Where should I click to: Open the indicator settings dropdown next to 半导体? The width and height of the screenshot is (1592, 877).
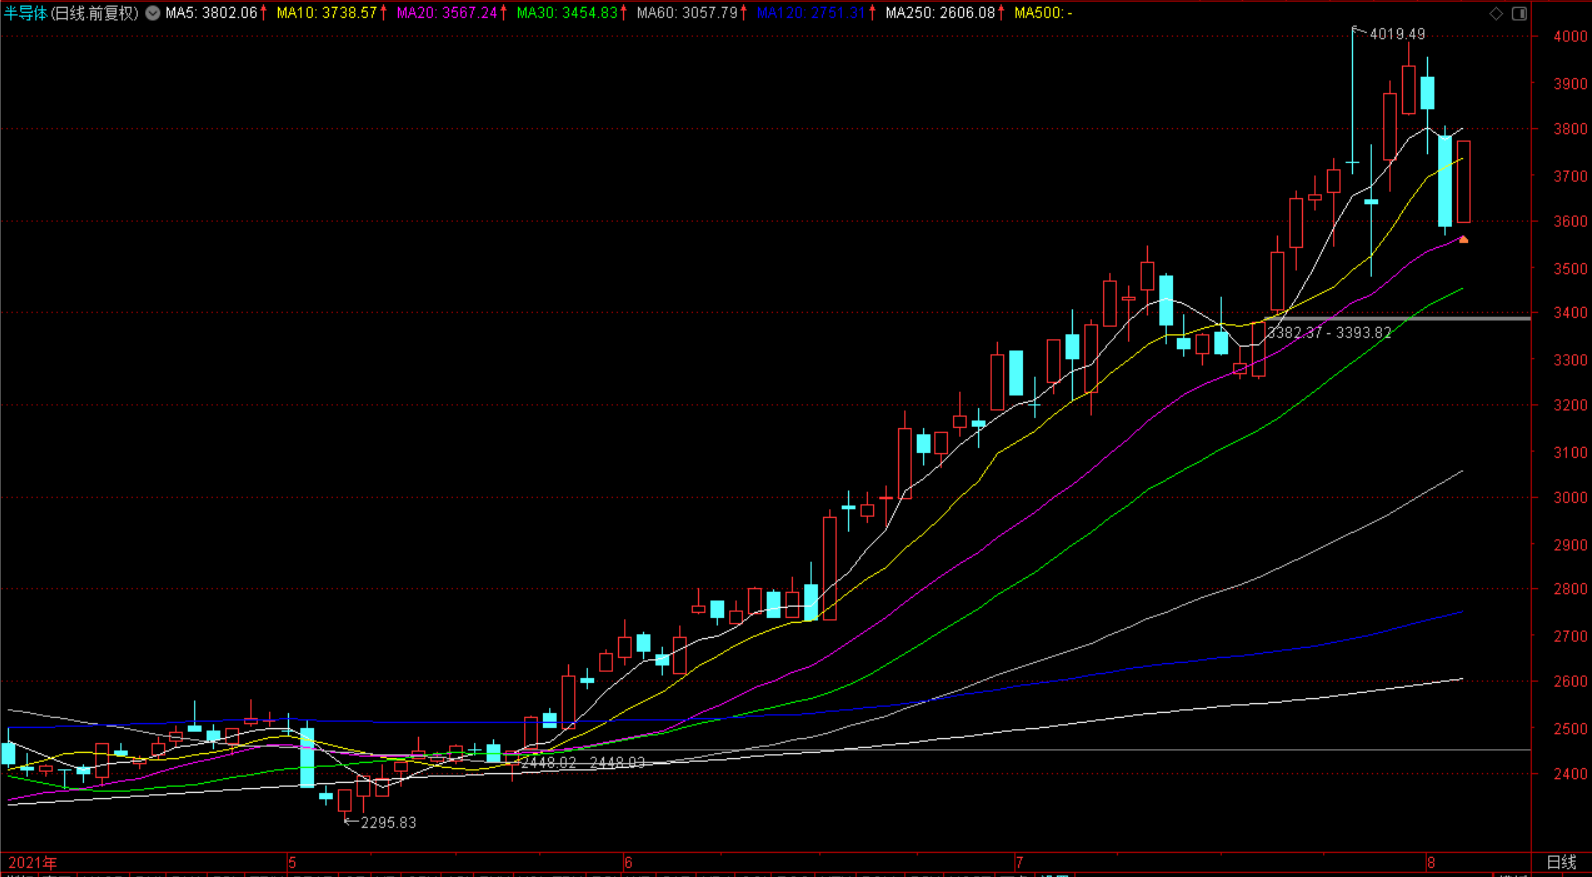click(153, 13)
